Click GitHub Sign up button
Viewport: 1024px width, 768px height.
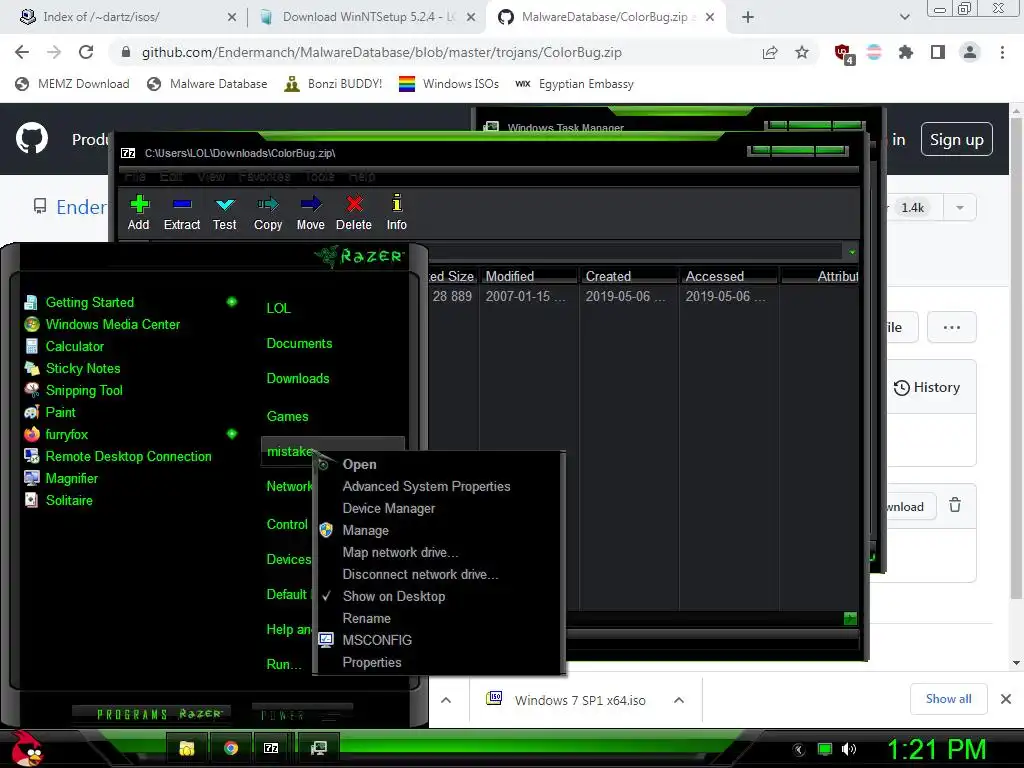point(956,139)
